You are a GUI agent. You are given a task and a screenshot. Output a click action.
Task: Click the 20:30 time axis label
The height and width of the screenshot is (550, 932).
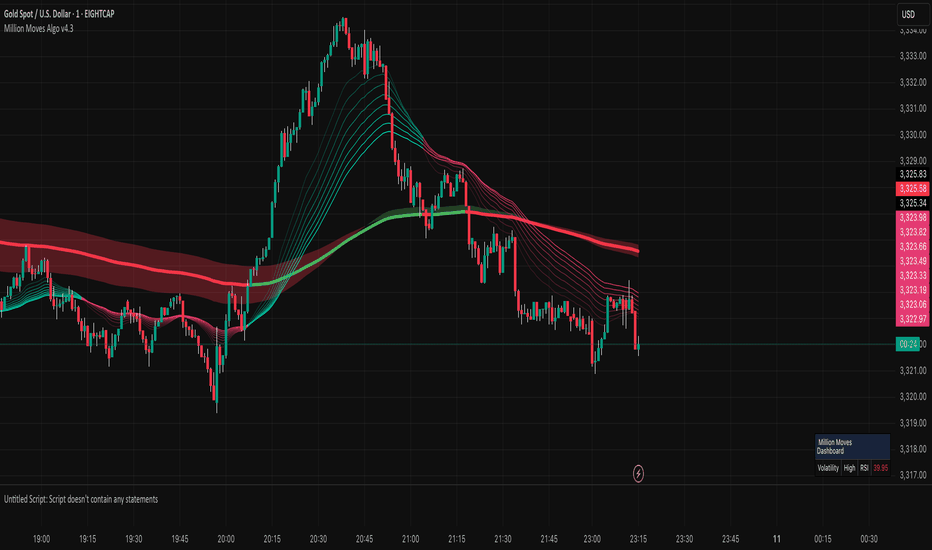[318, 539]
